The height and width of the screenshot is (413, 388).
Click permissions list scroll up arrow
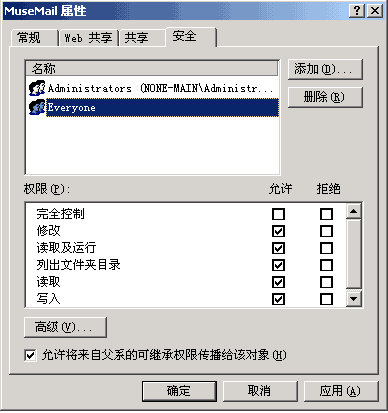353,211
